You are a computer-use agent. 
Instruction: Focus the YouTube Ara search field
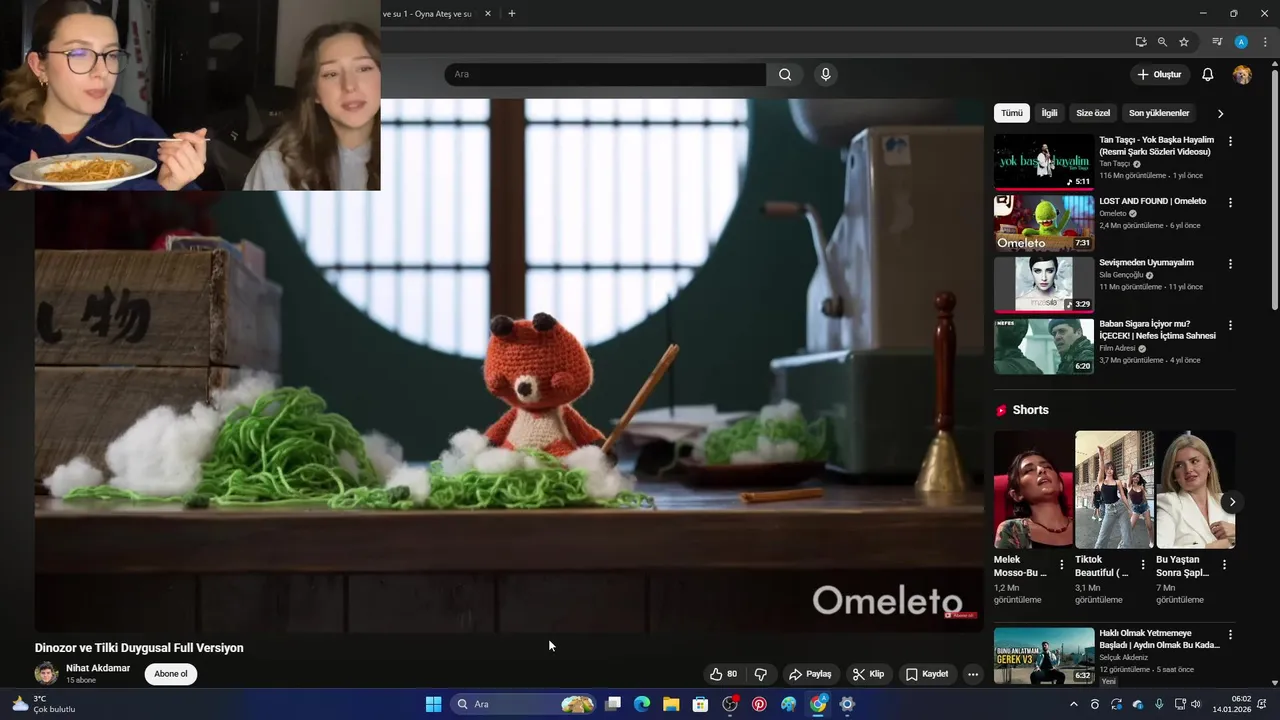605,74
